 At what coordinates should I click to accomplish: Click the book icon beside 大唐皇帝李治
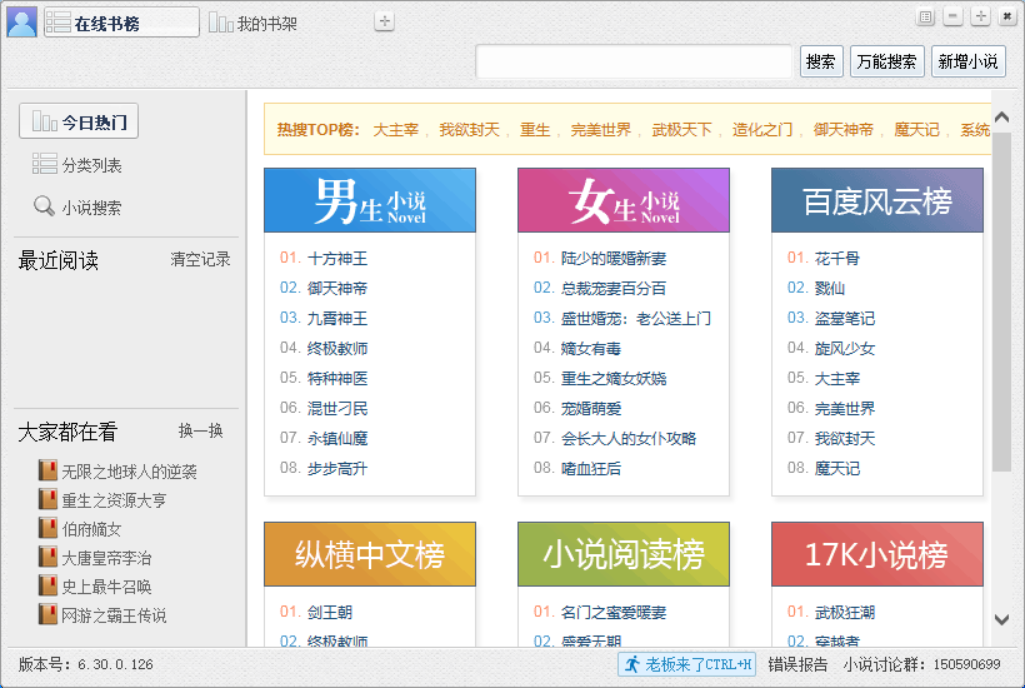[x=47, y=557]
